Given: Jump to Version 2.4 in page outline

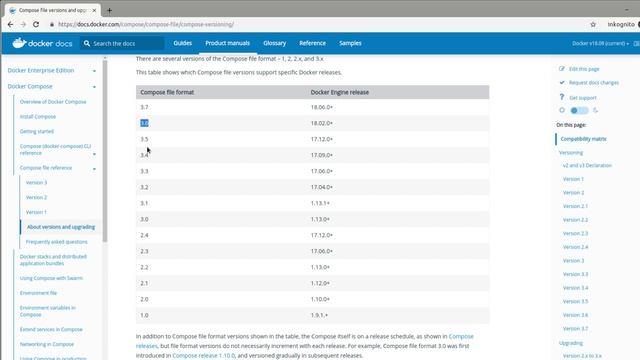Looking at the screenshot, I should 575,247.
